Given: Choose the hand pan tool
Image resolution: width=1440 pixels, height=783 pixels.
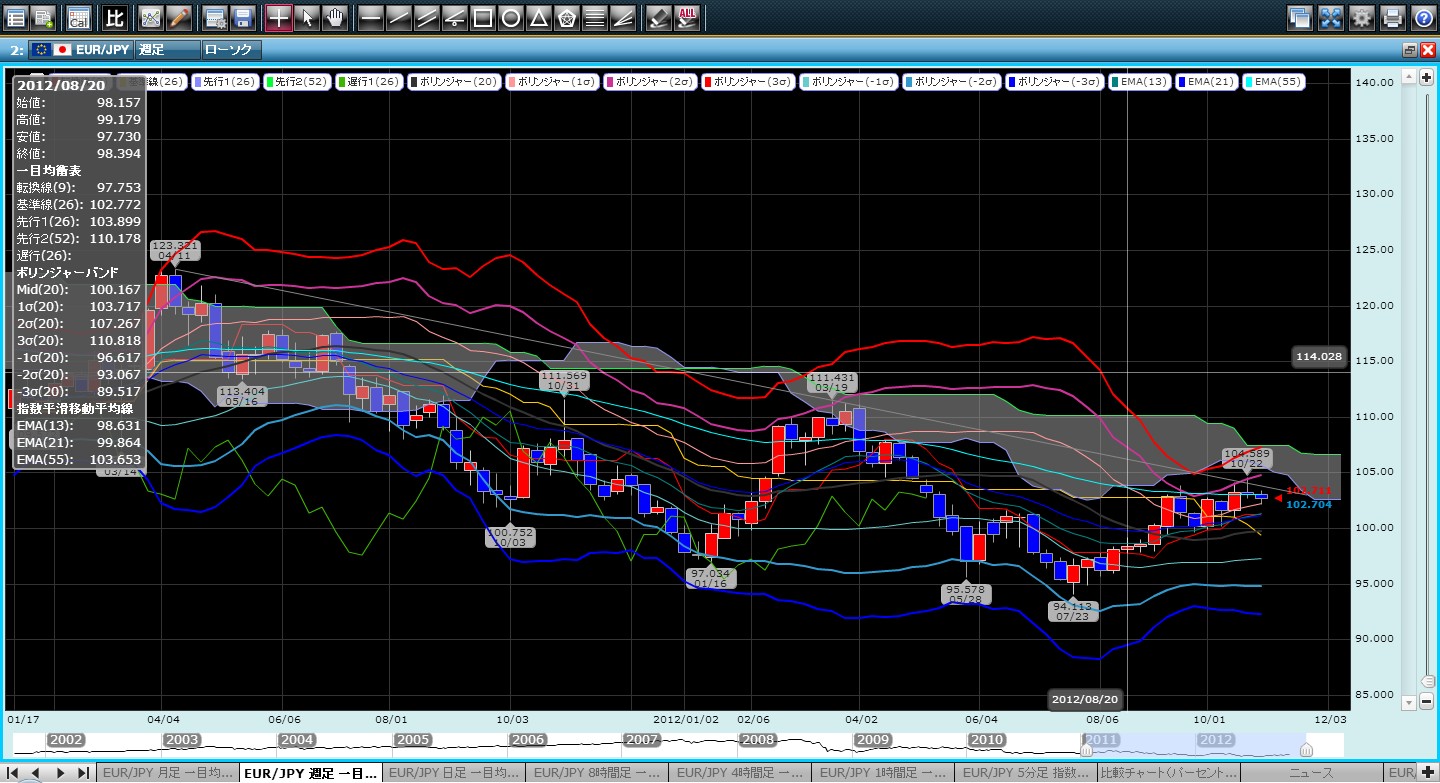Looking at the screenshot, I should click(334, 17).
